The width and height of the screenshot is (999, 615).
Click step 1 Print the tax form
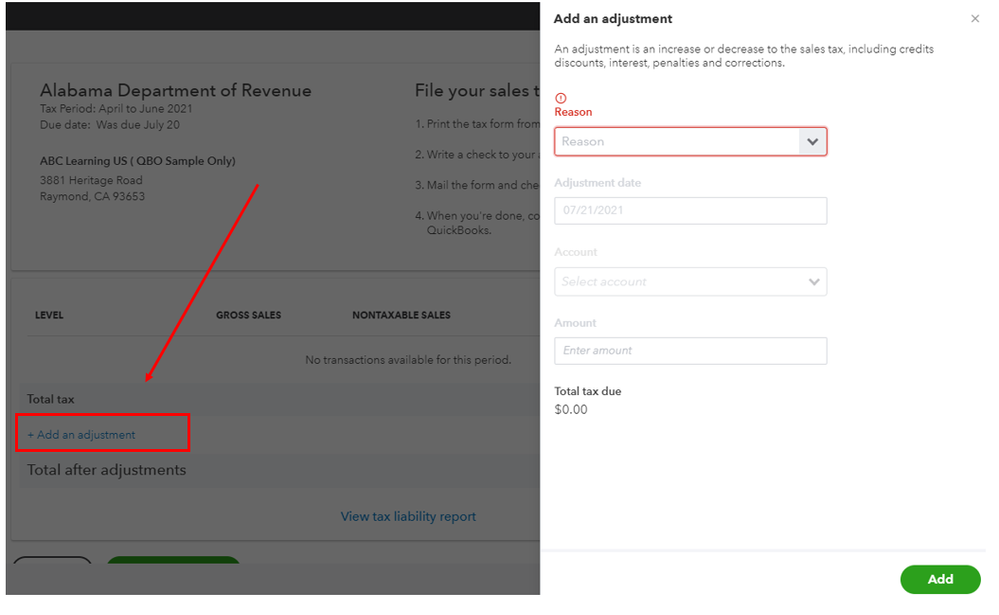point(477,124)
